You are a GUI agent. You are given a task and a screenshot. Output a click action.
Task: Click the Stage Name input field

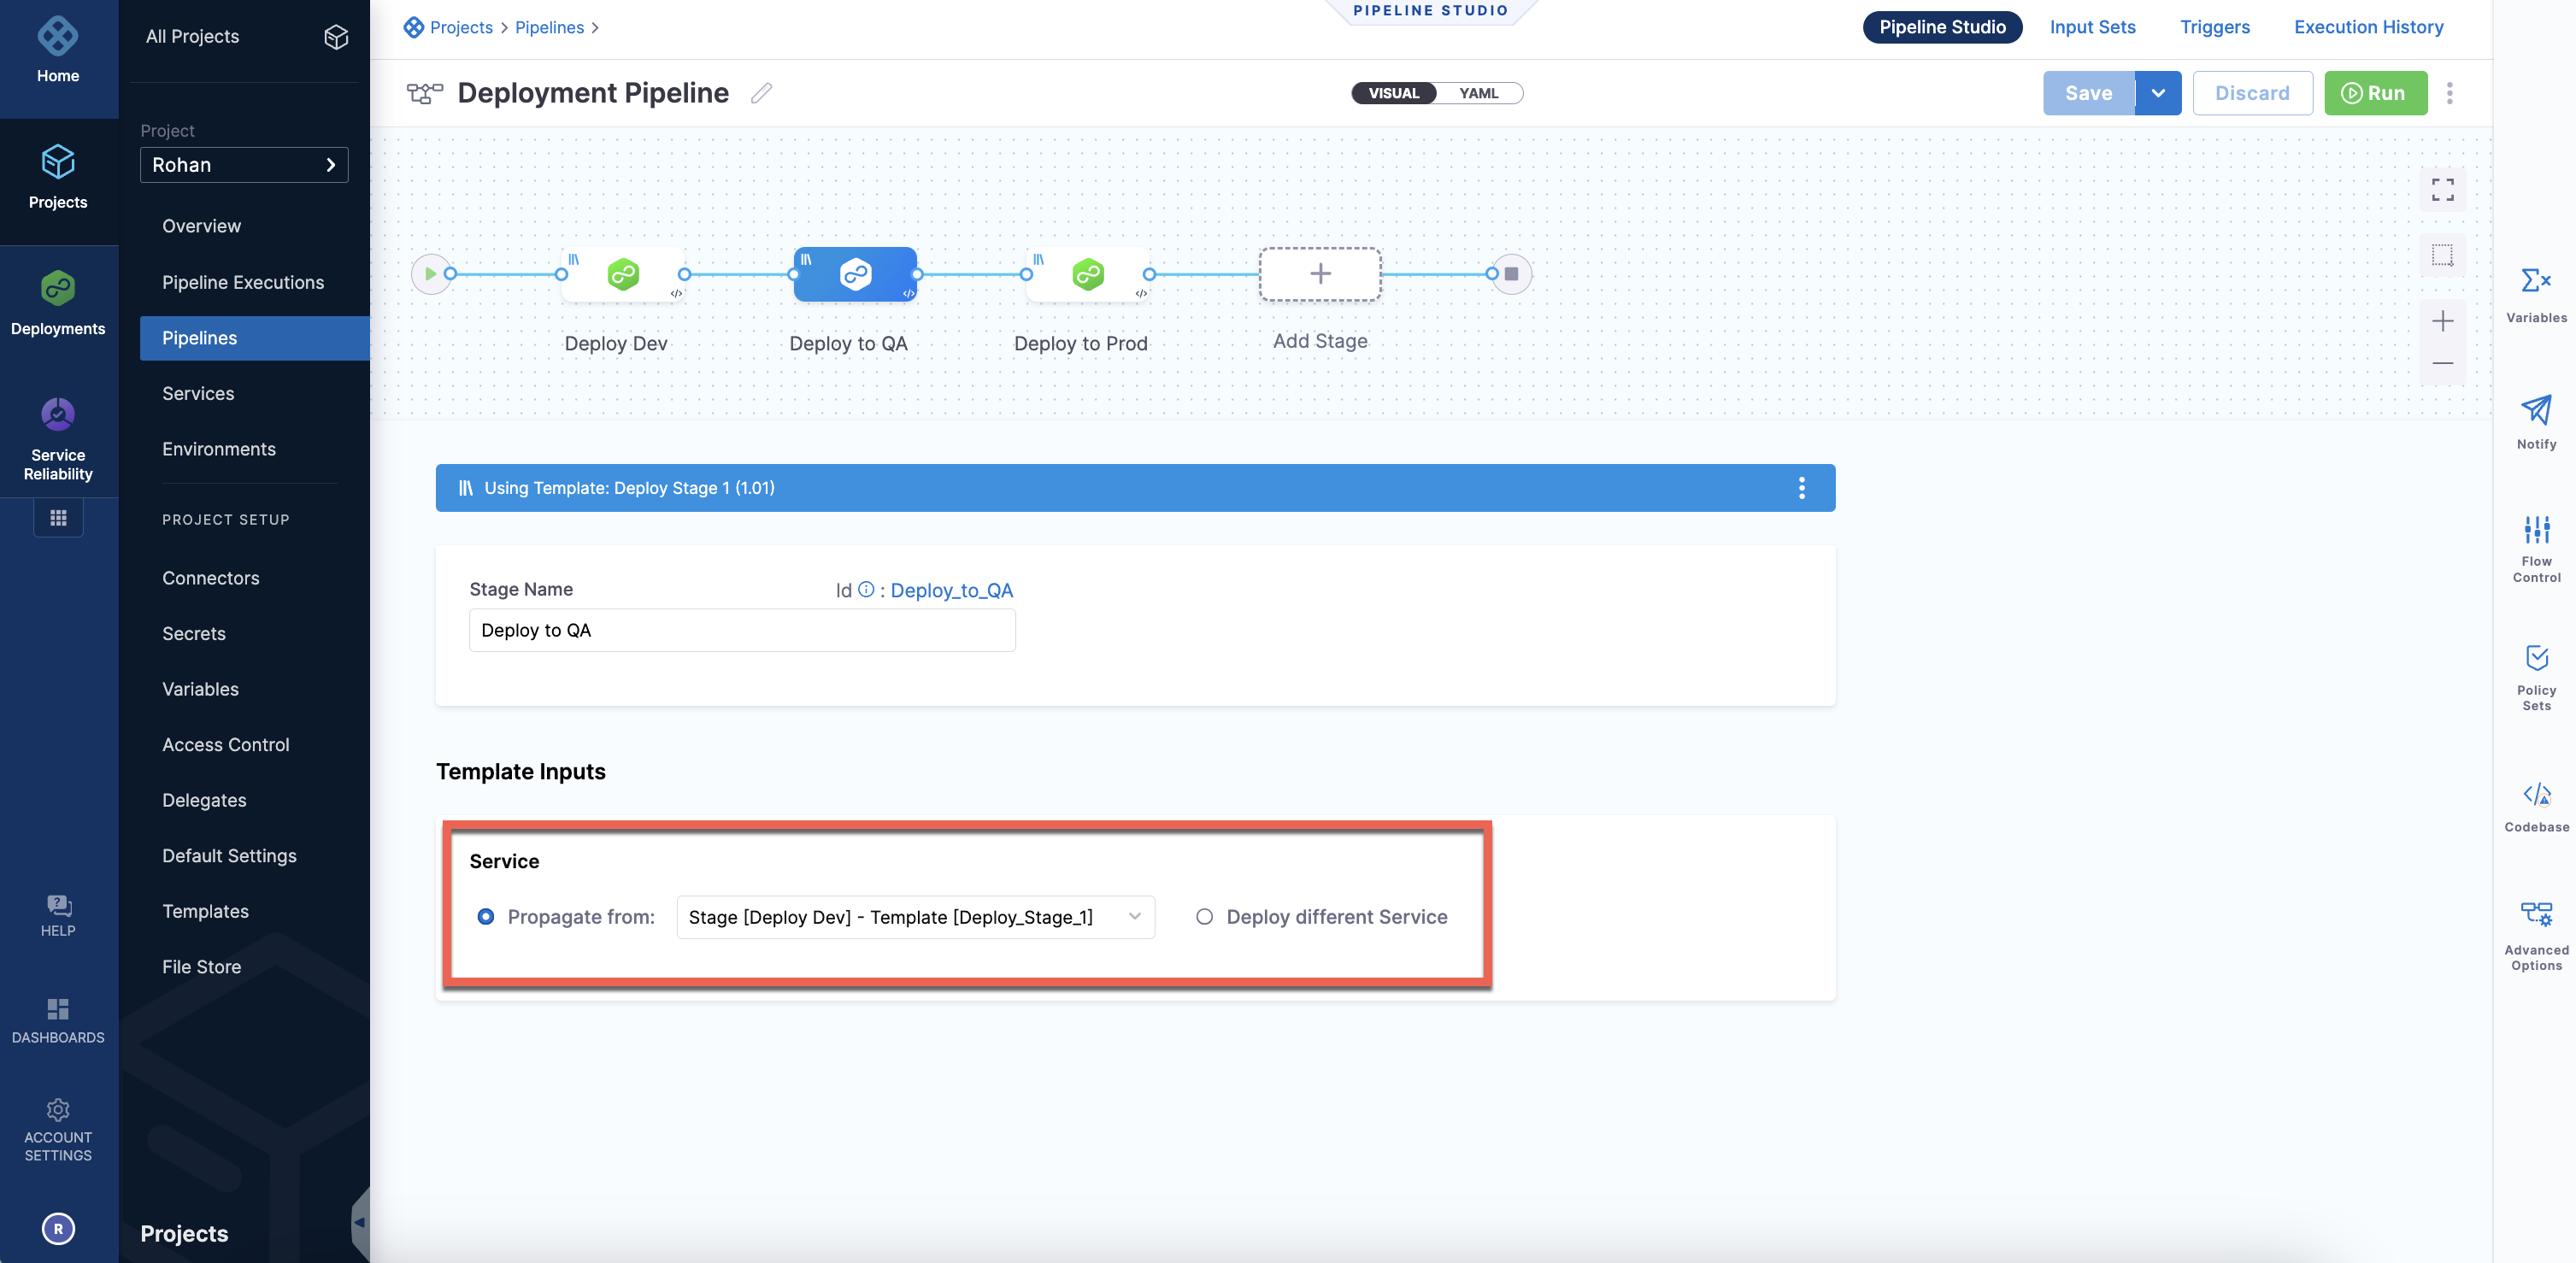pyautogui.click(x=742, y=631)
